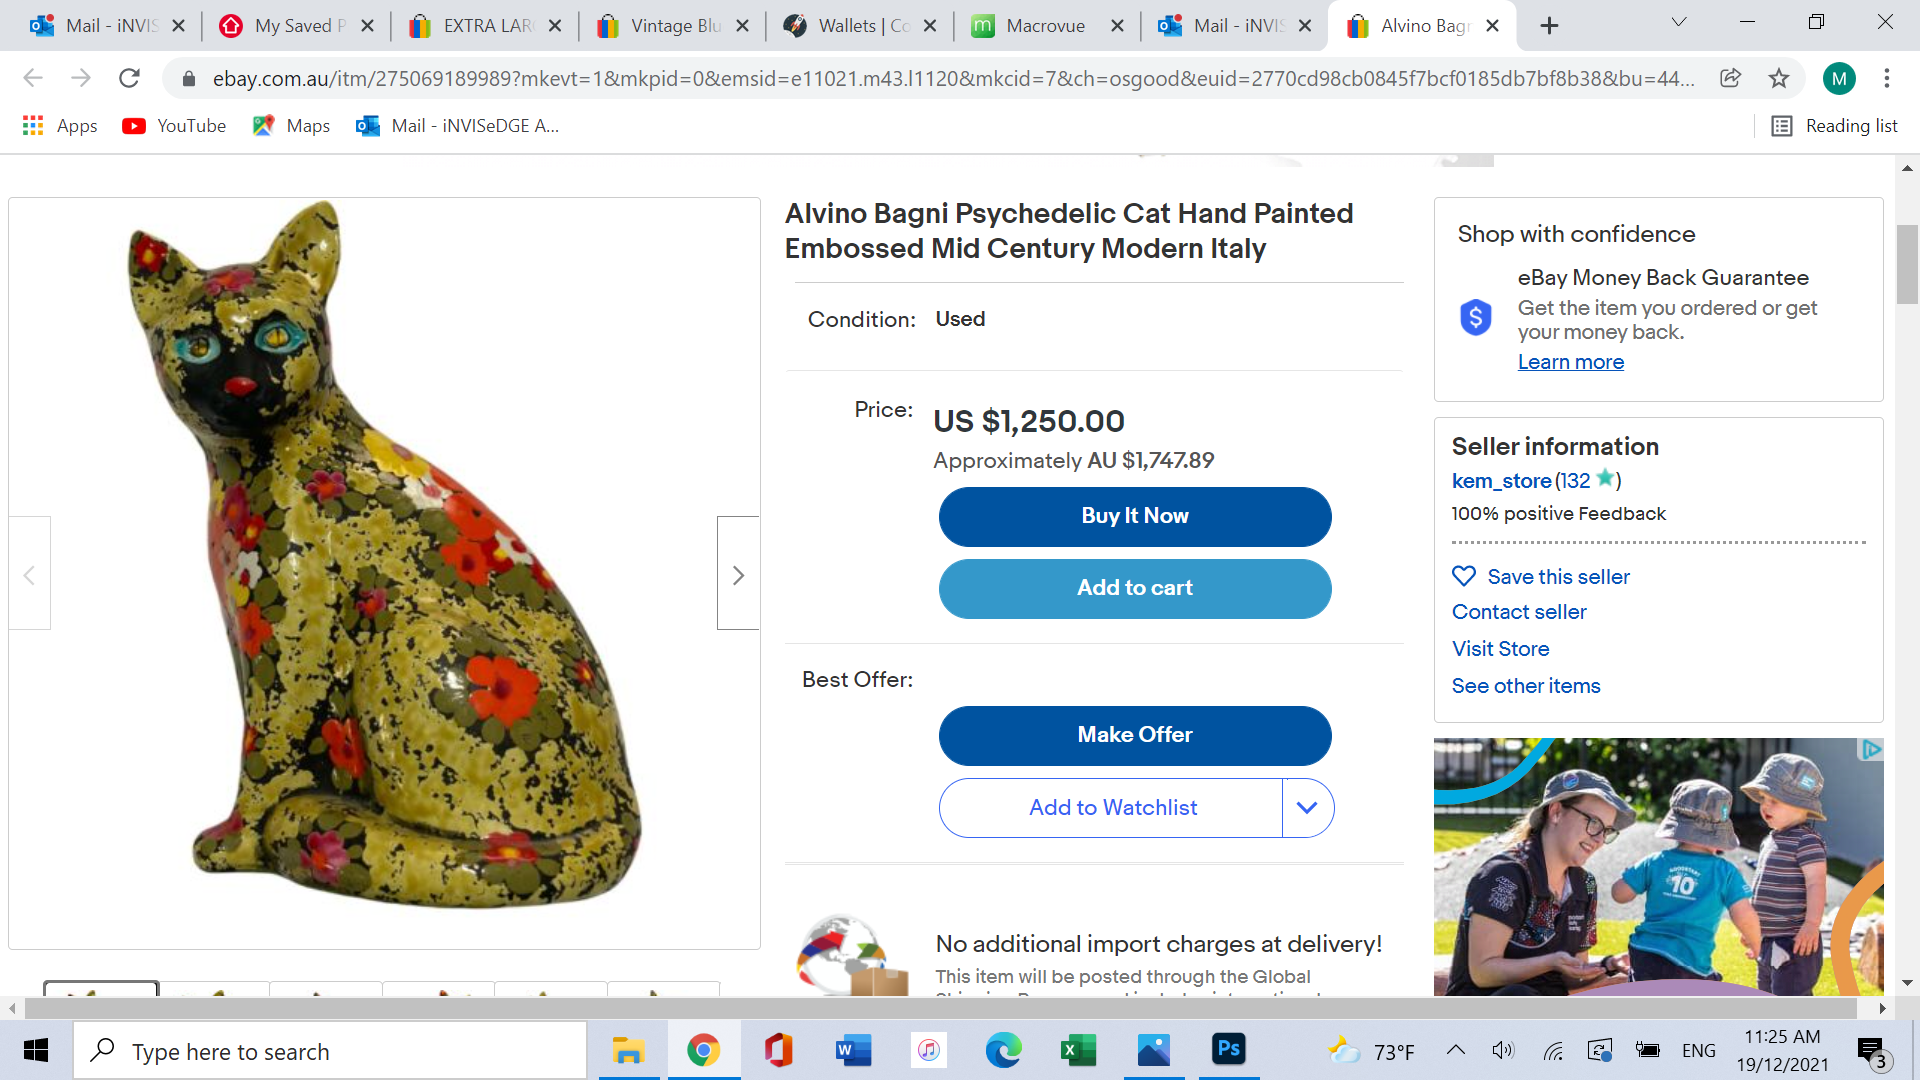
Task: Click the Make Offer button
Action: 1135,735
